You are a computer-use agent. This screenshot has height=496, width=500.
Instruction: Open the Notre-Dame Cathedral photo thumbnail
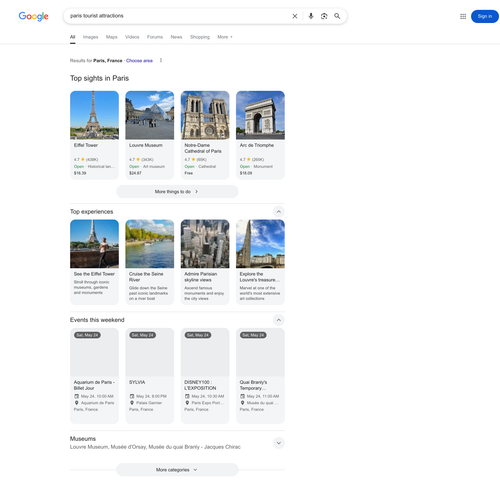pos(205,115)
